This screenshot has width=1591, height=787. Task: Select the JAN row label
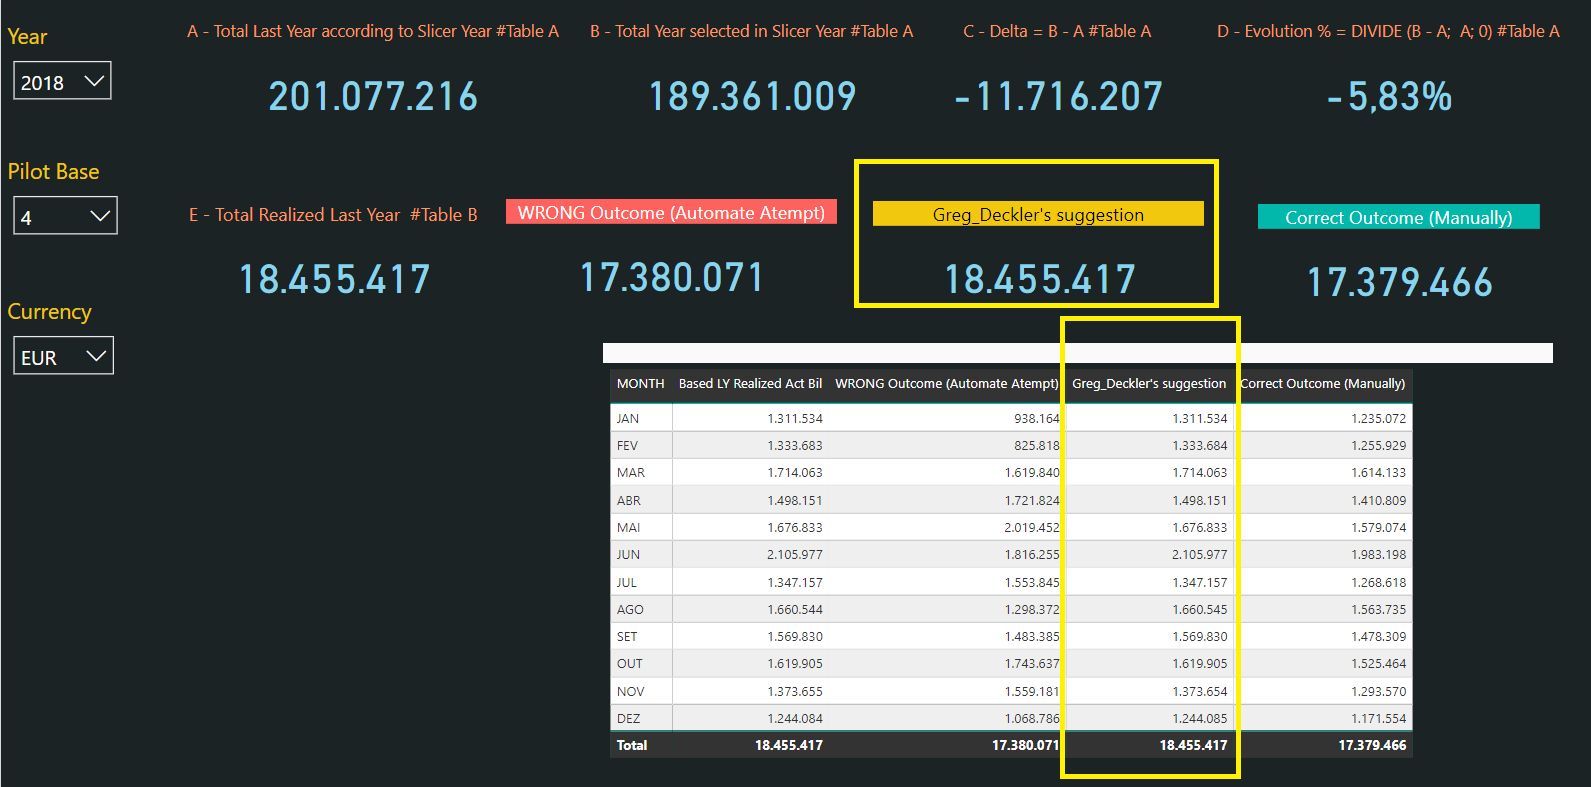[628, 418]
